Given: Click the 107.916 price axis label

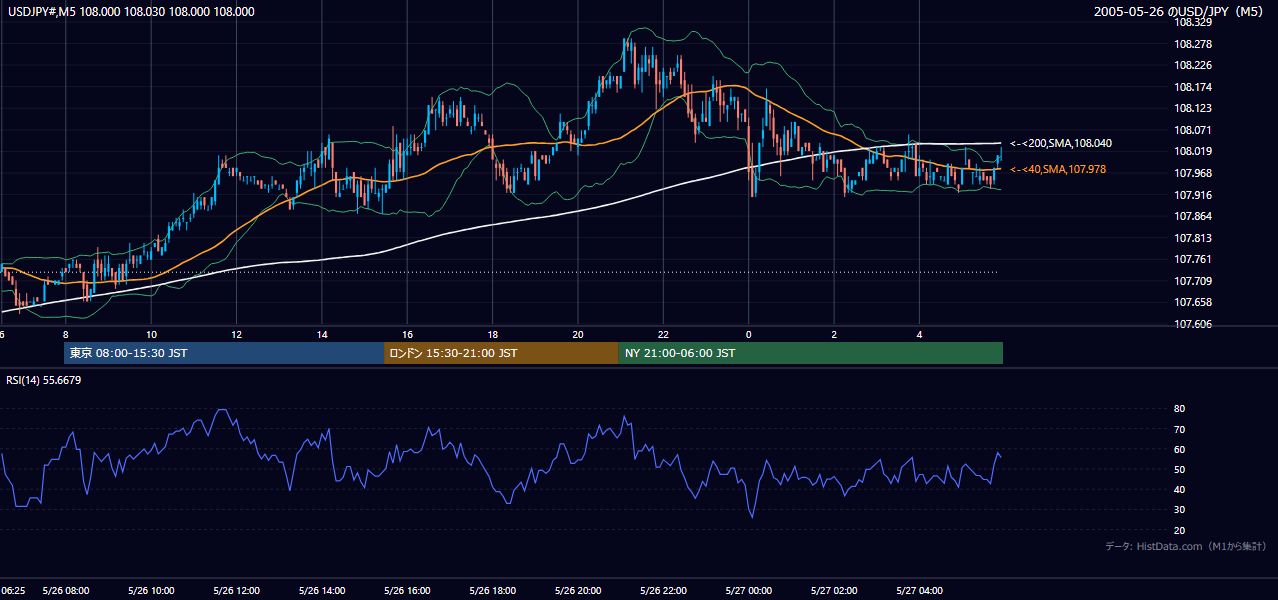Looking at the screenshot, I should (x=1194, y=195).
